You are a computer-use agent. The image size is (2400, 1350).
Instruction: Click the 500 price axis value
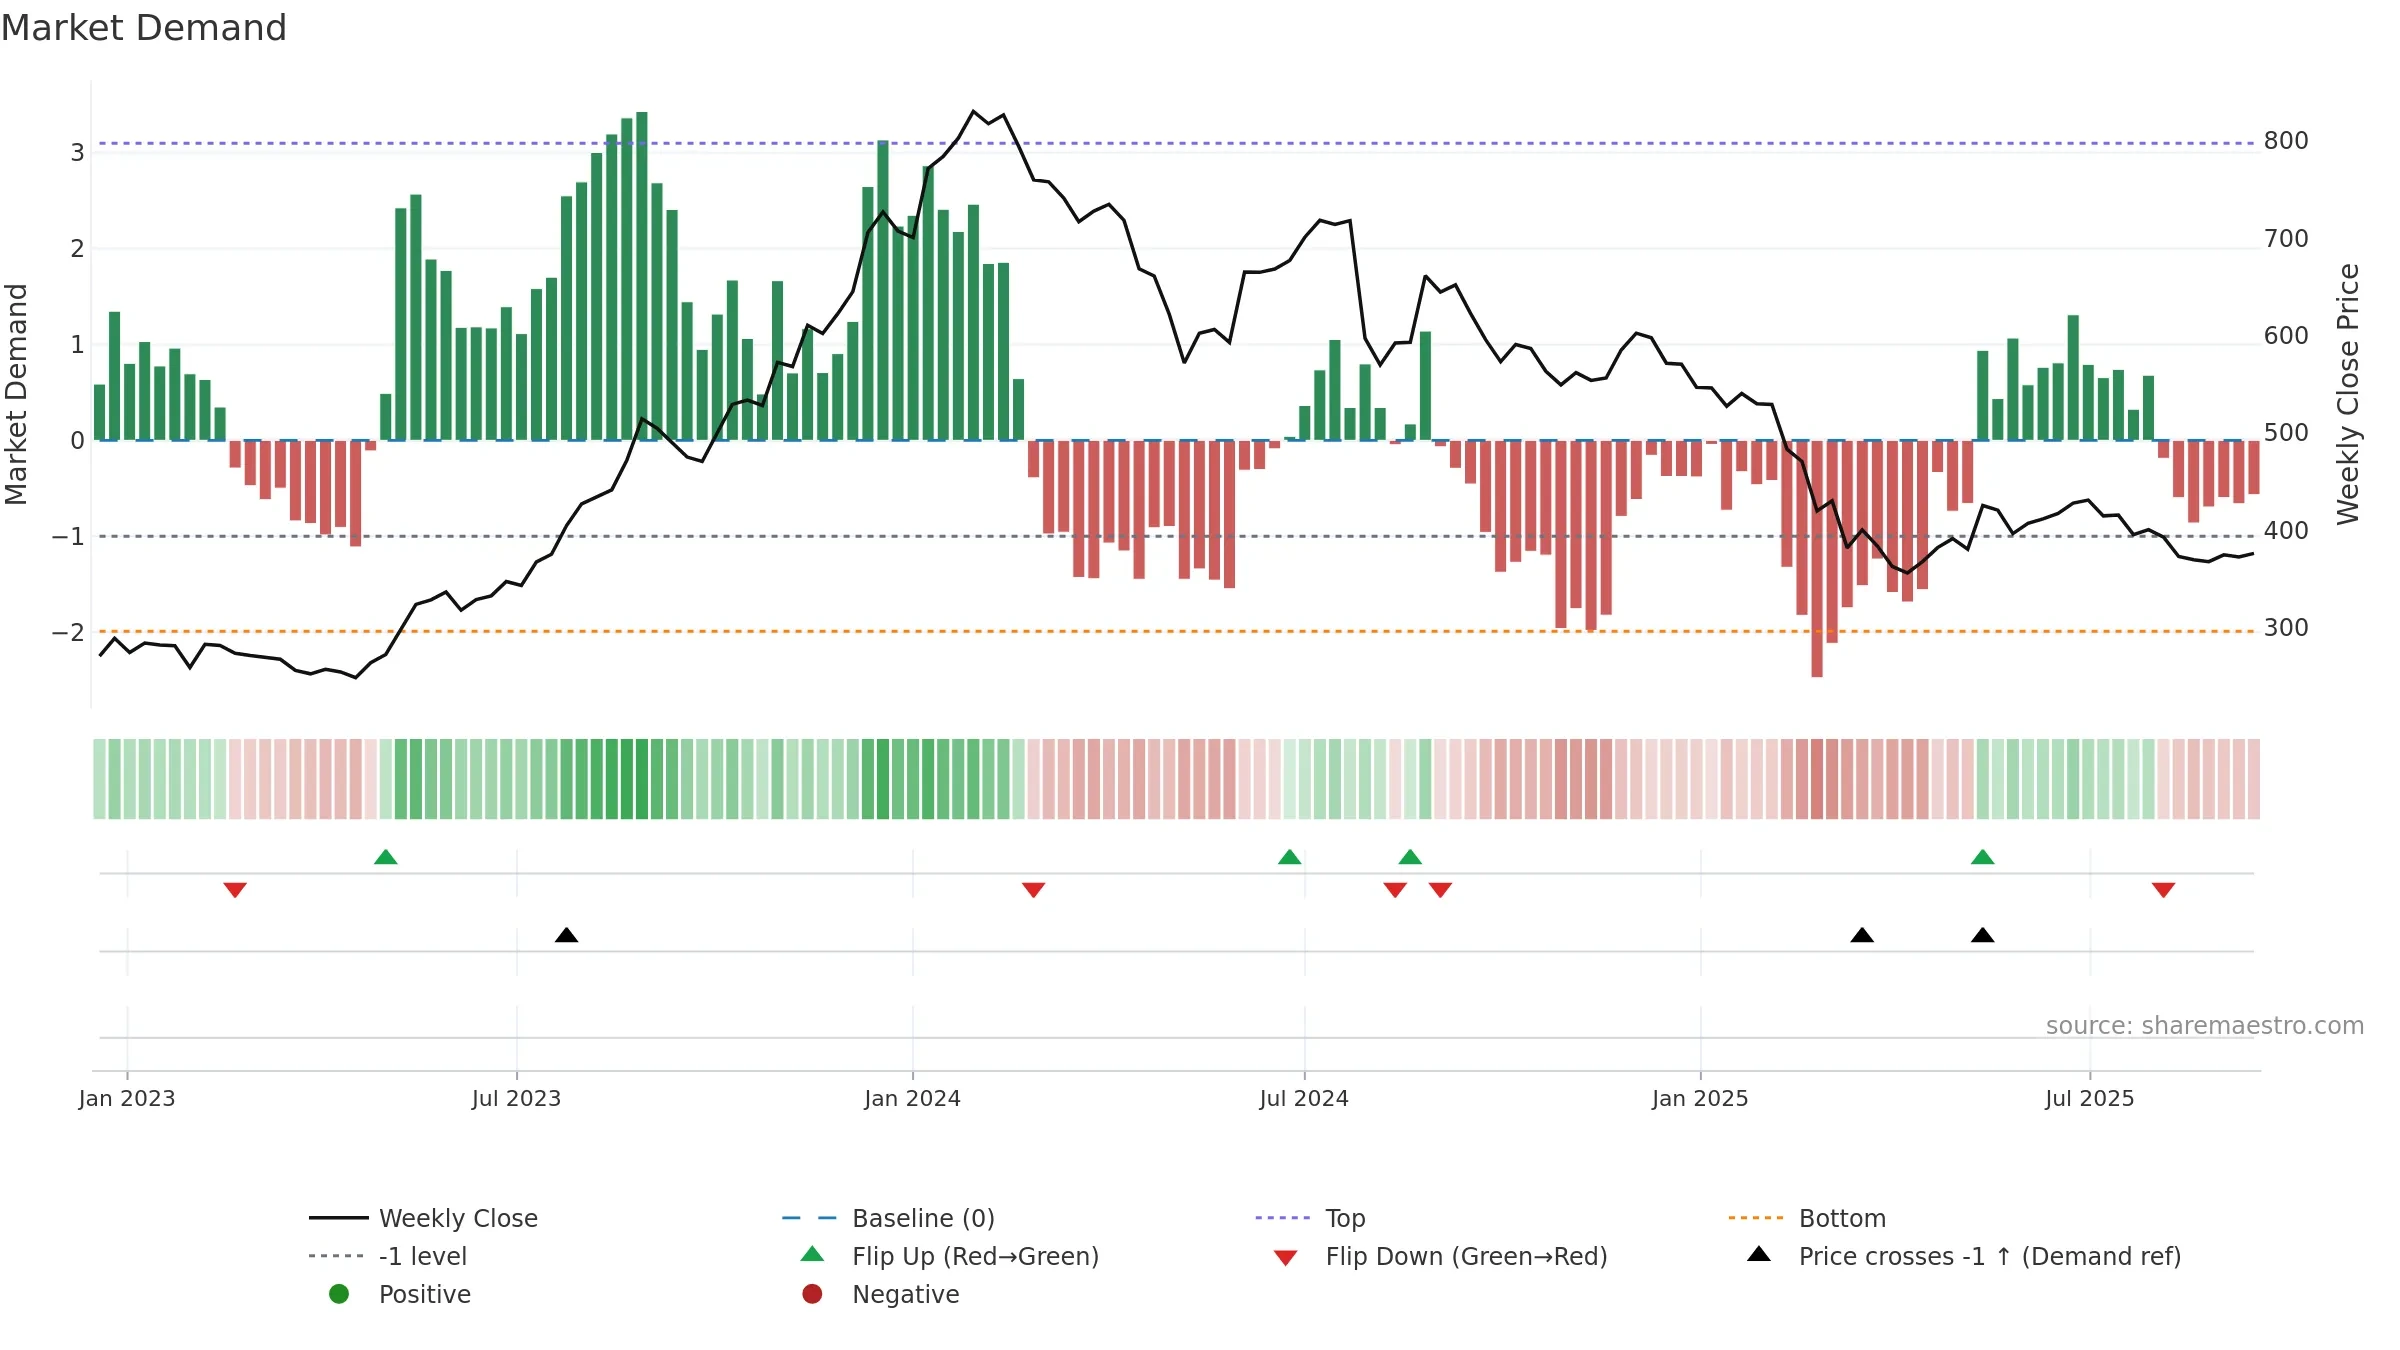[2286, 433]
